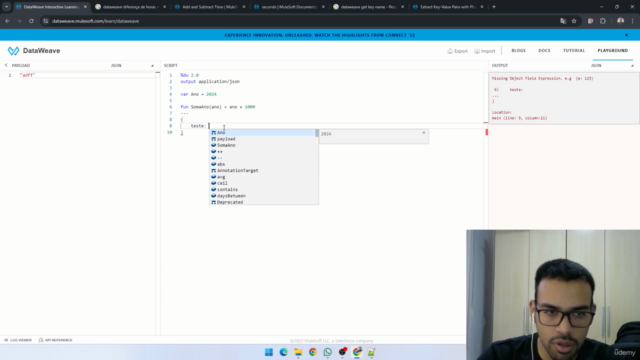Open a new browser tab
Viewport: 640px width, 360px height.
pos(494,7)
